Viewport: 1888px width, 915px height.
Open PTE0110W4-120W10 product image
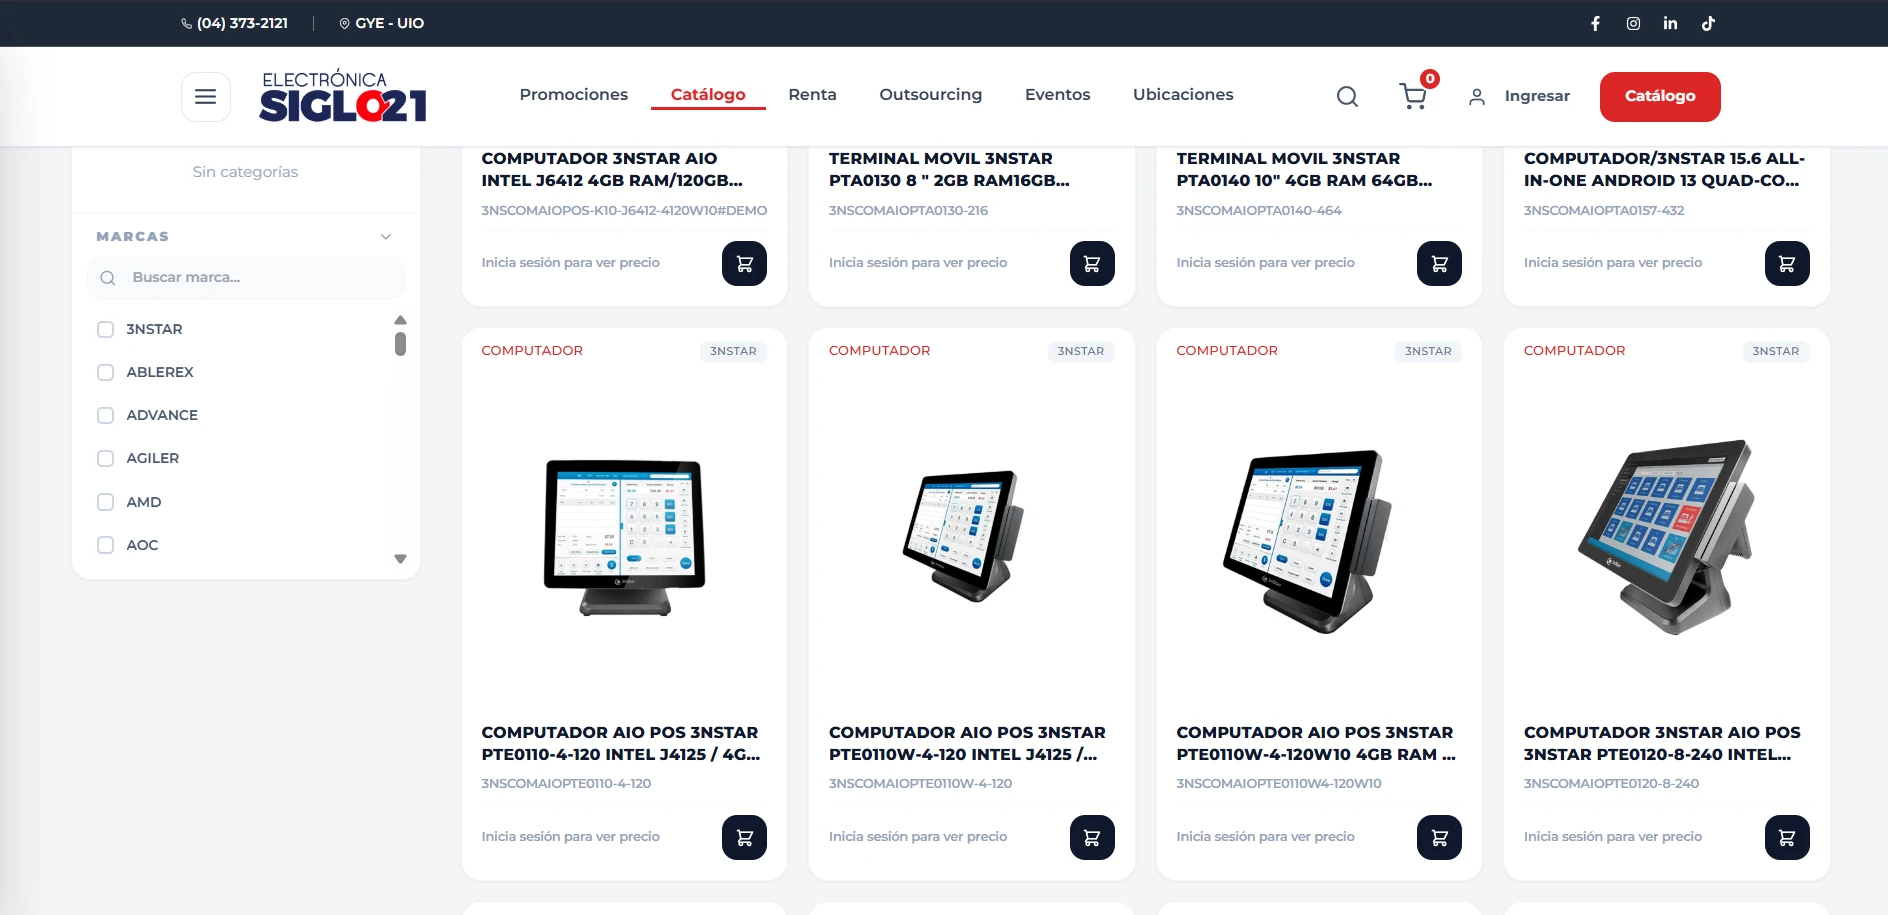1309,540
